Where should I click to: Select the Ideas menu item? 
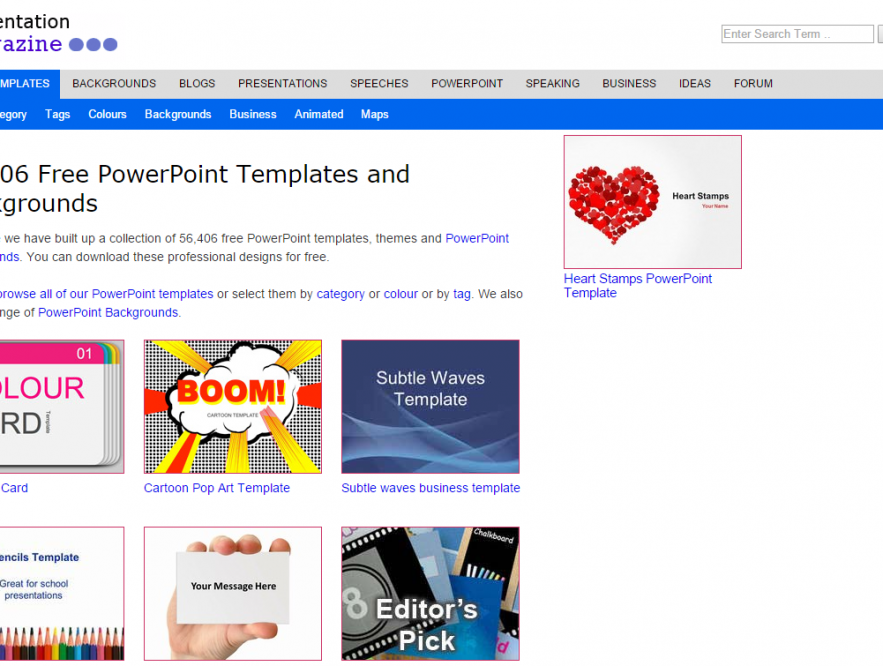(694, 84)
